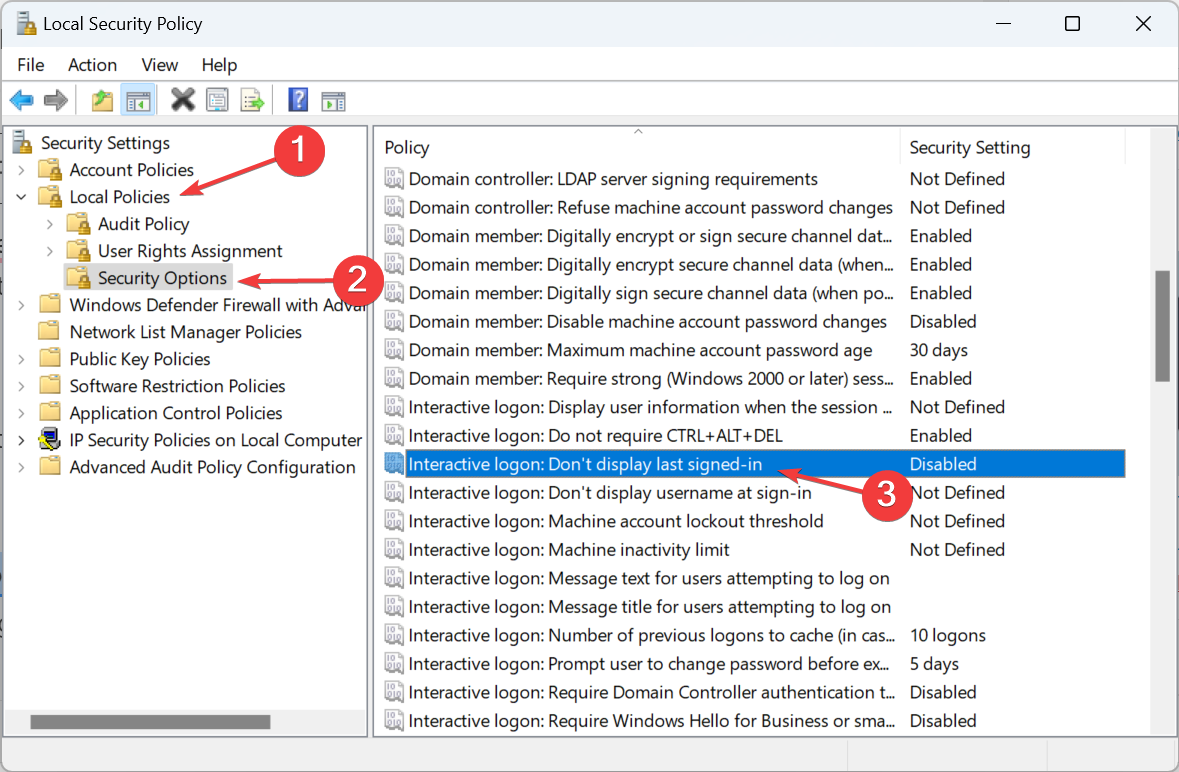This screenshot has width=1179, height=772.
Task: Click the Advanced Audit Policy Configuration folder icon
Action: tap(50, 466)
